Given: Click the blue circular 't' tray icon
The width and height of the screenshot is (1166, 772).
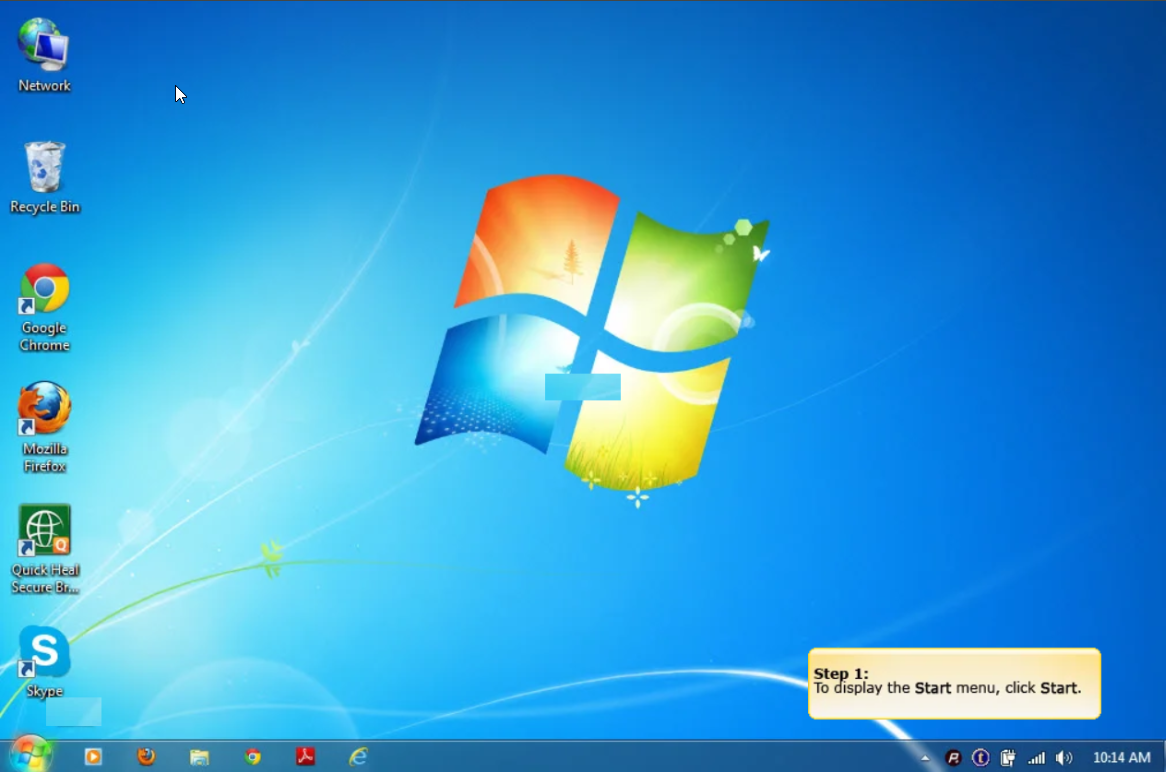Looking at the screenshot, I should (981, 758).
